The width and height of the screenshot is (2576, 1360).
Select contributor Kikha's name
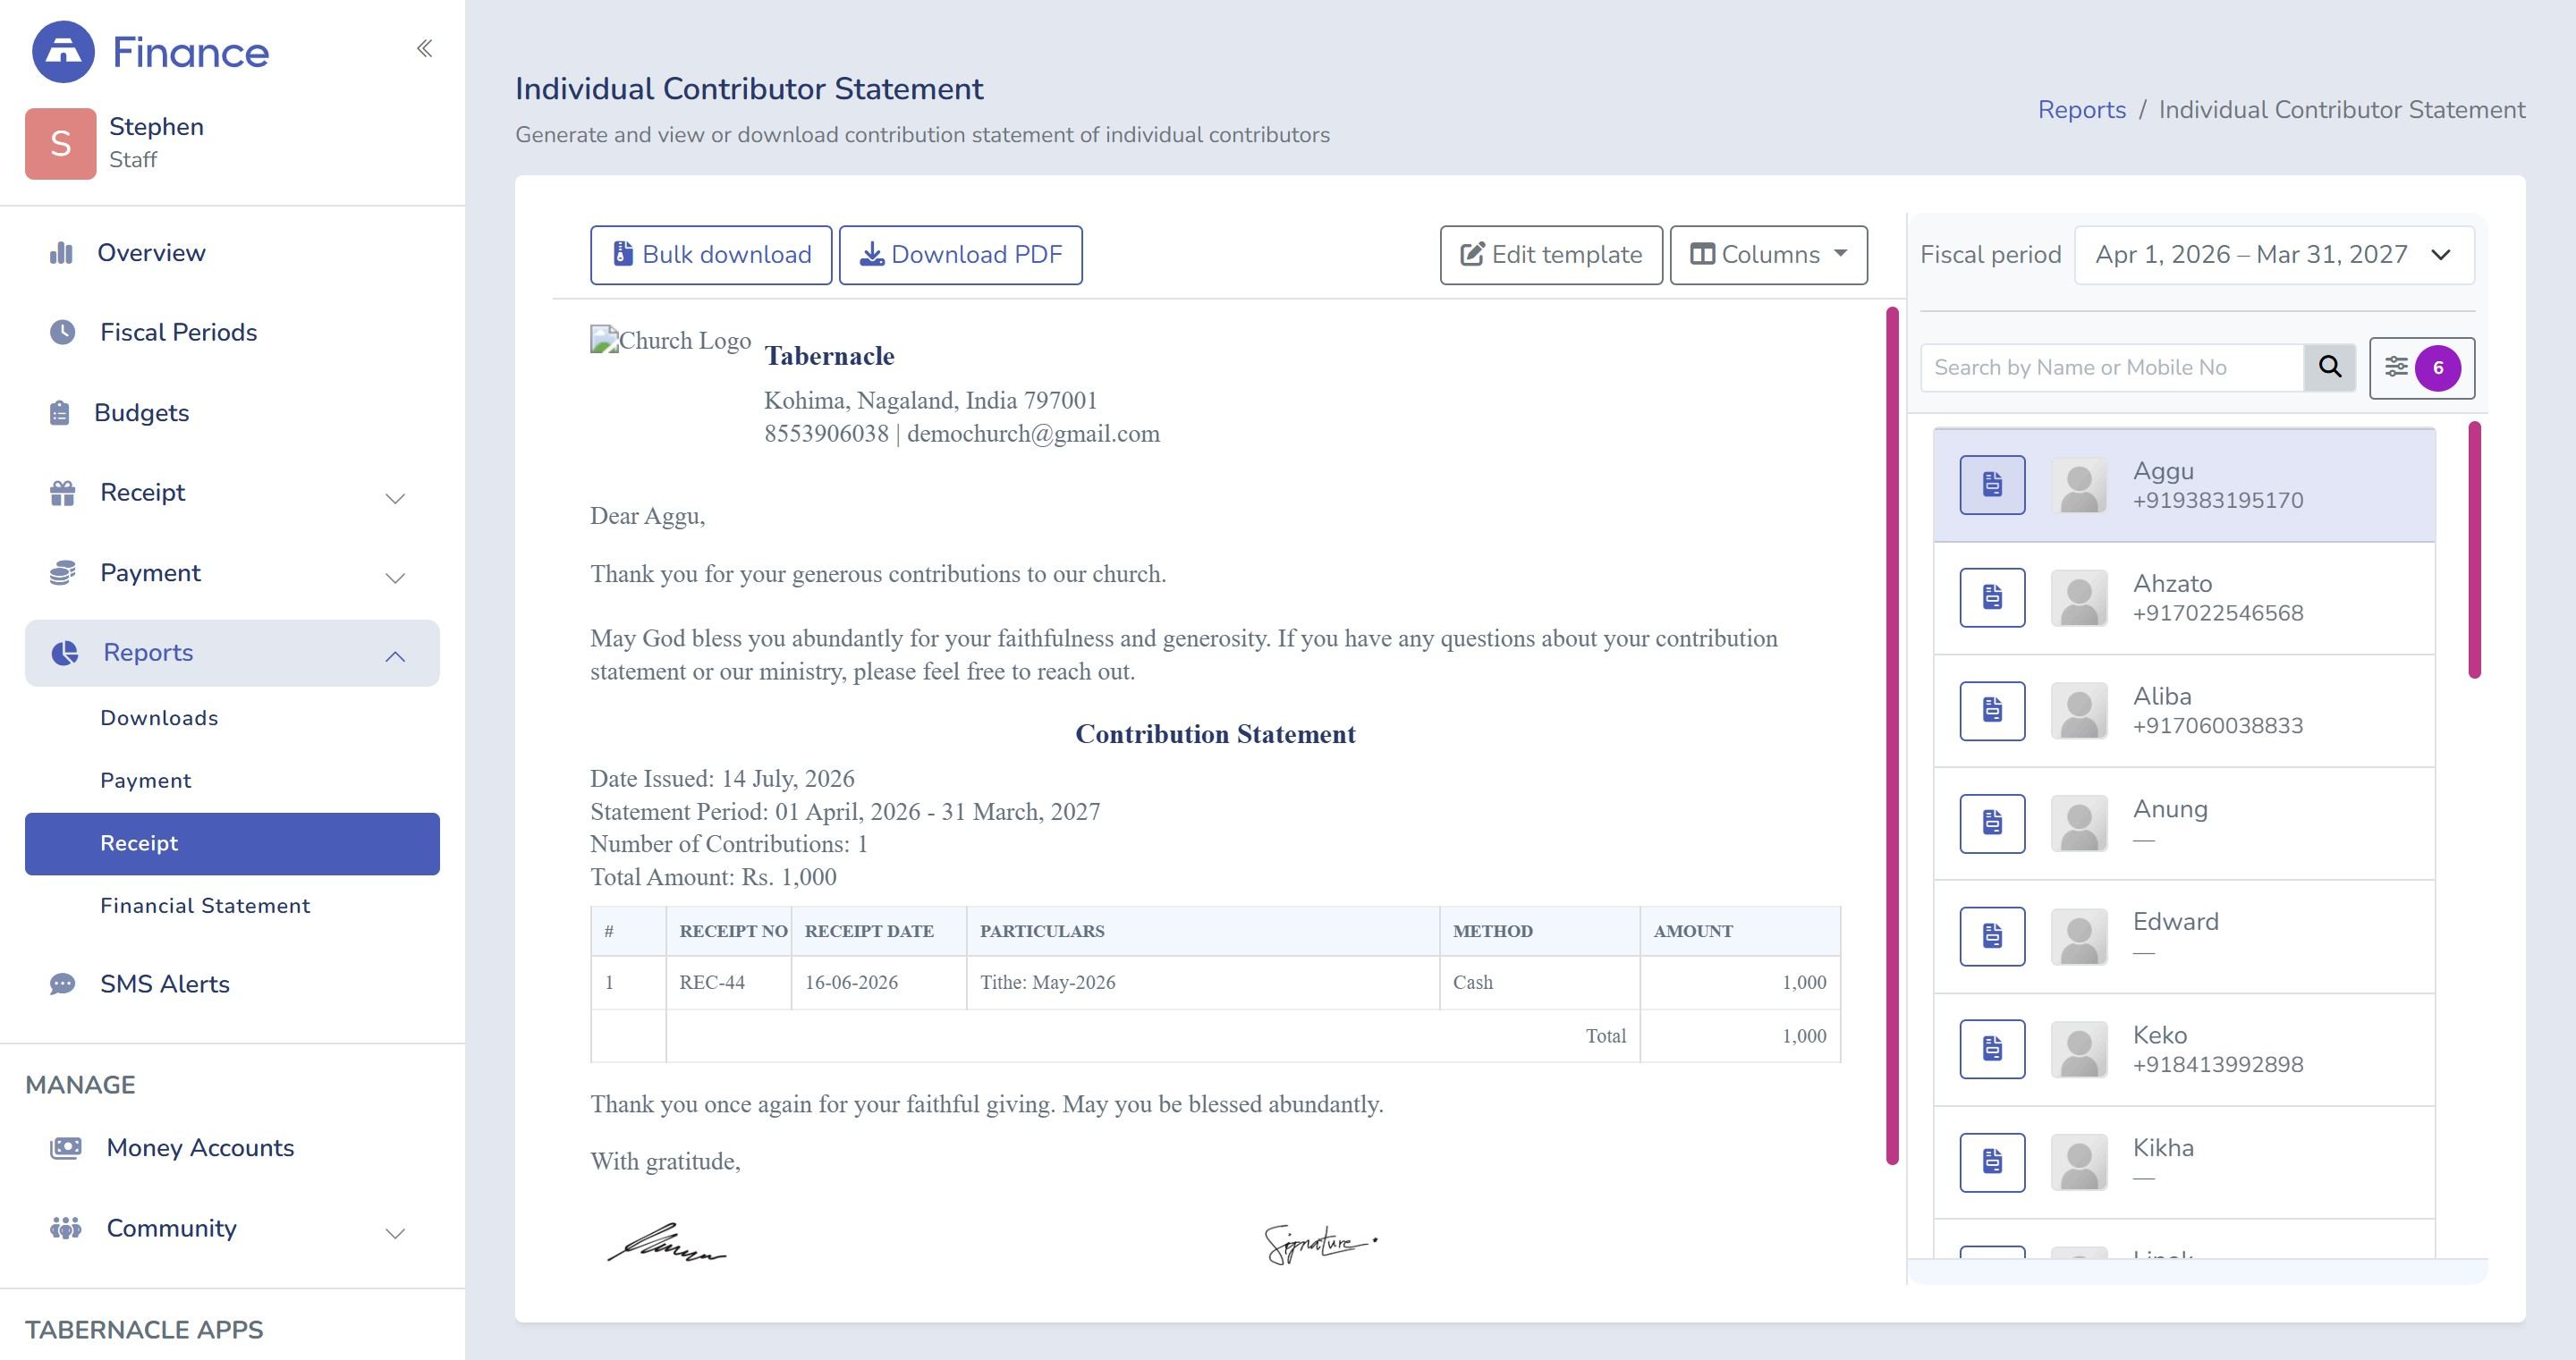pos(2163,1147)
